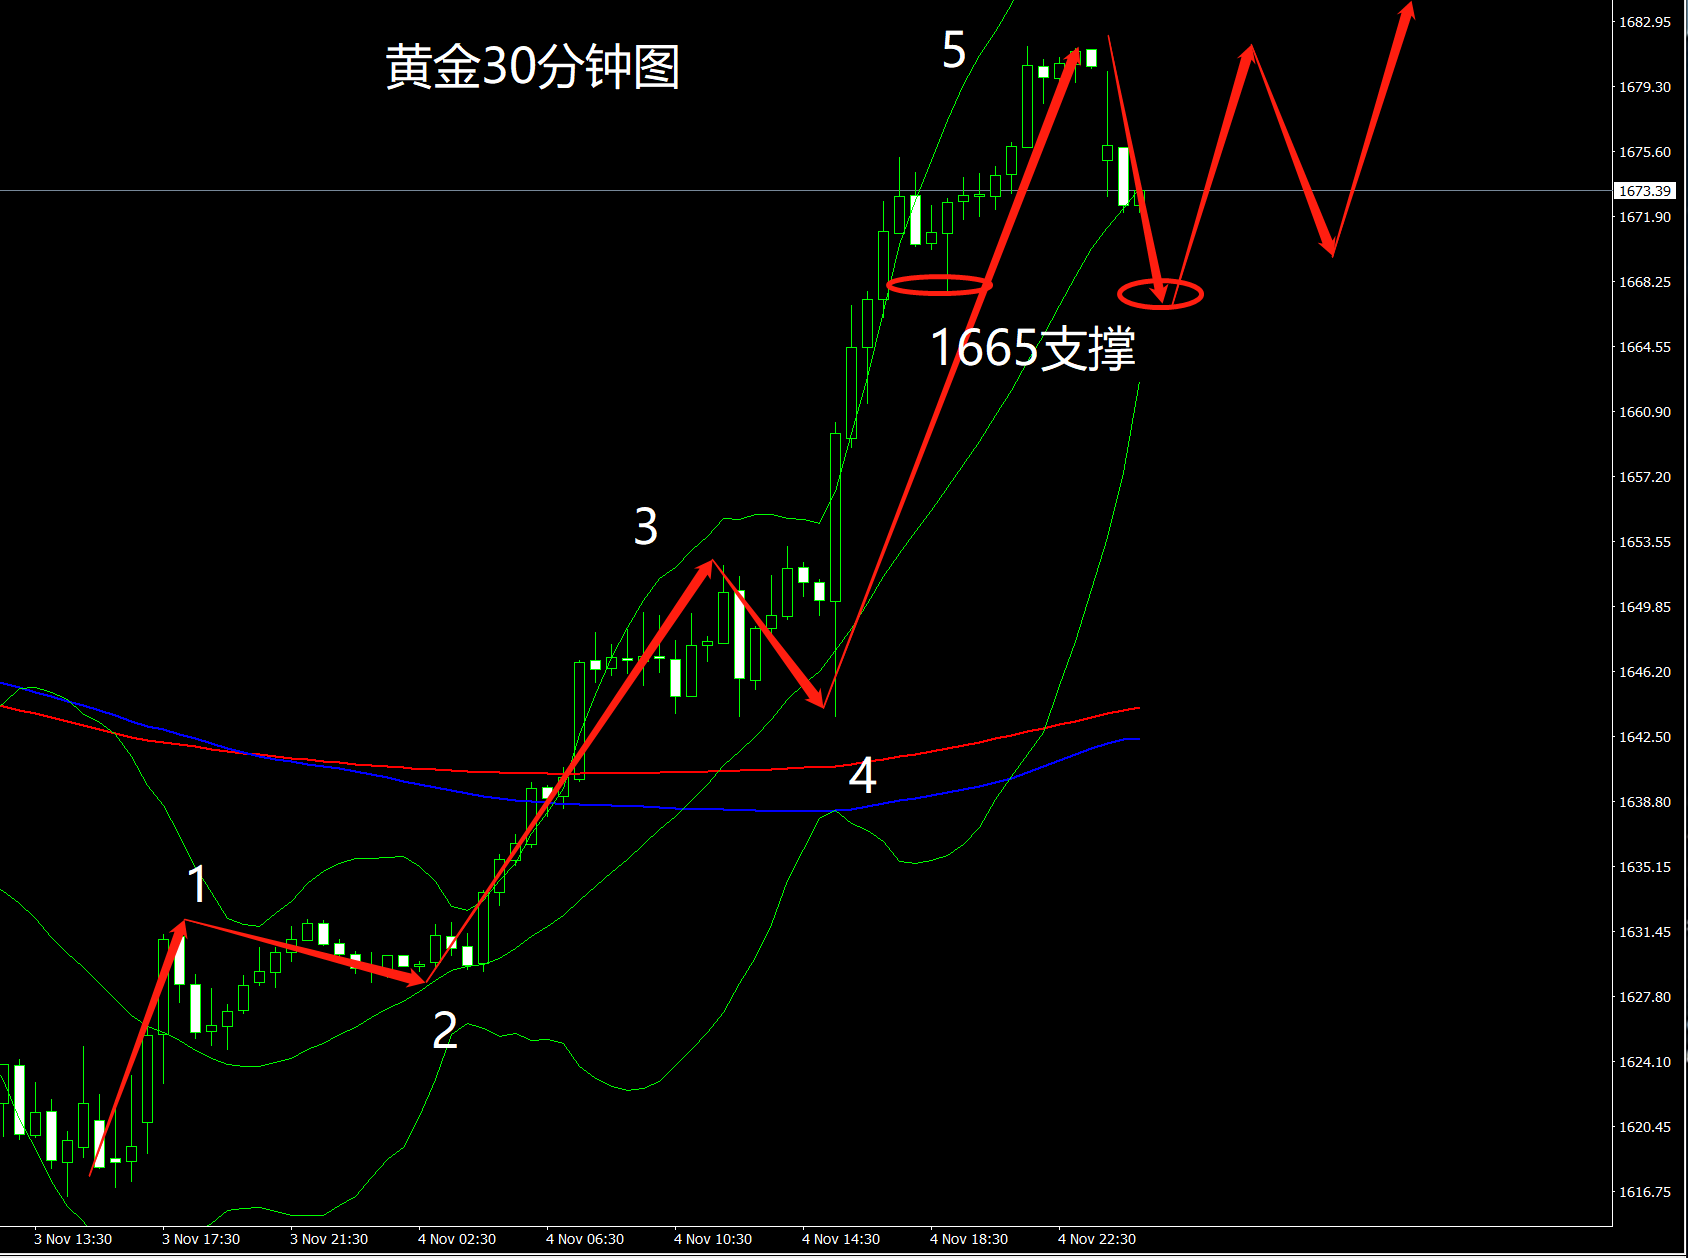This screenshot has height=1258, width=1688.
Task: Click the 1660.90 price axis label
Action: click(1645, 412)
